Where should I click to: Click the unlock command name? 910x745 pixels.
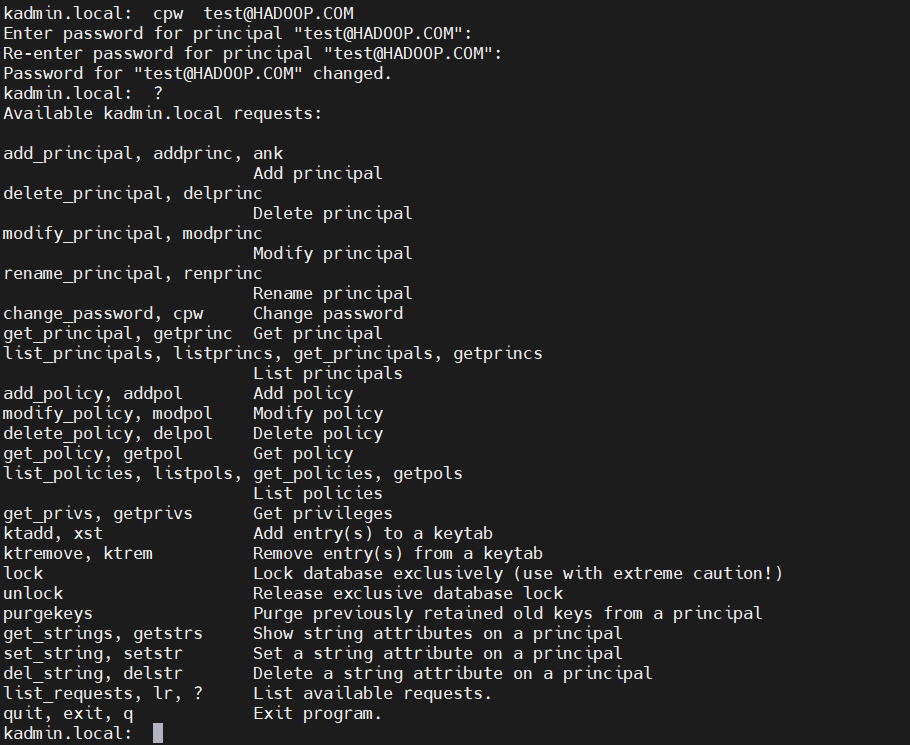click(33, 593)
